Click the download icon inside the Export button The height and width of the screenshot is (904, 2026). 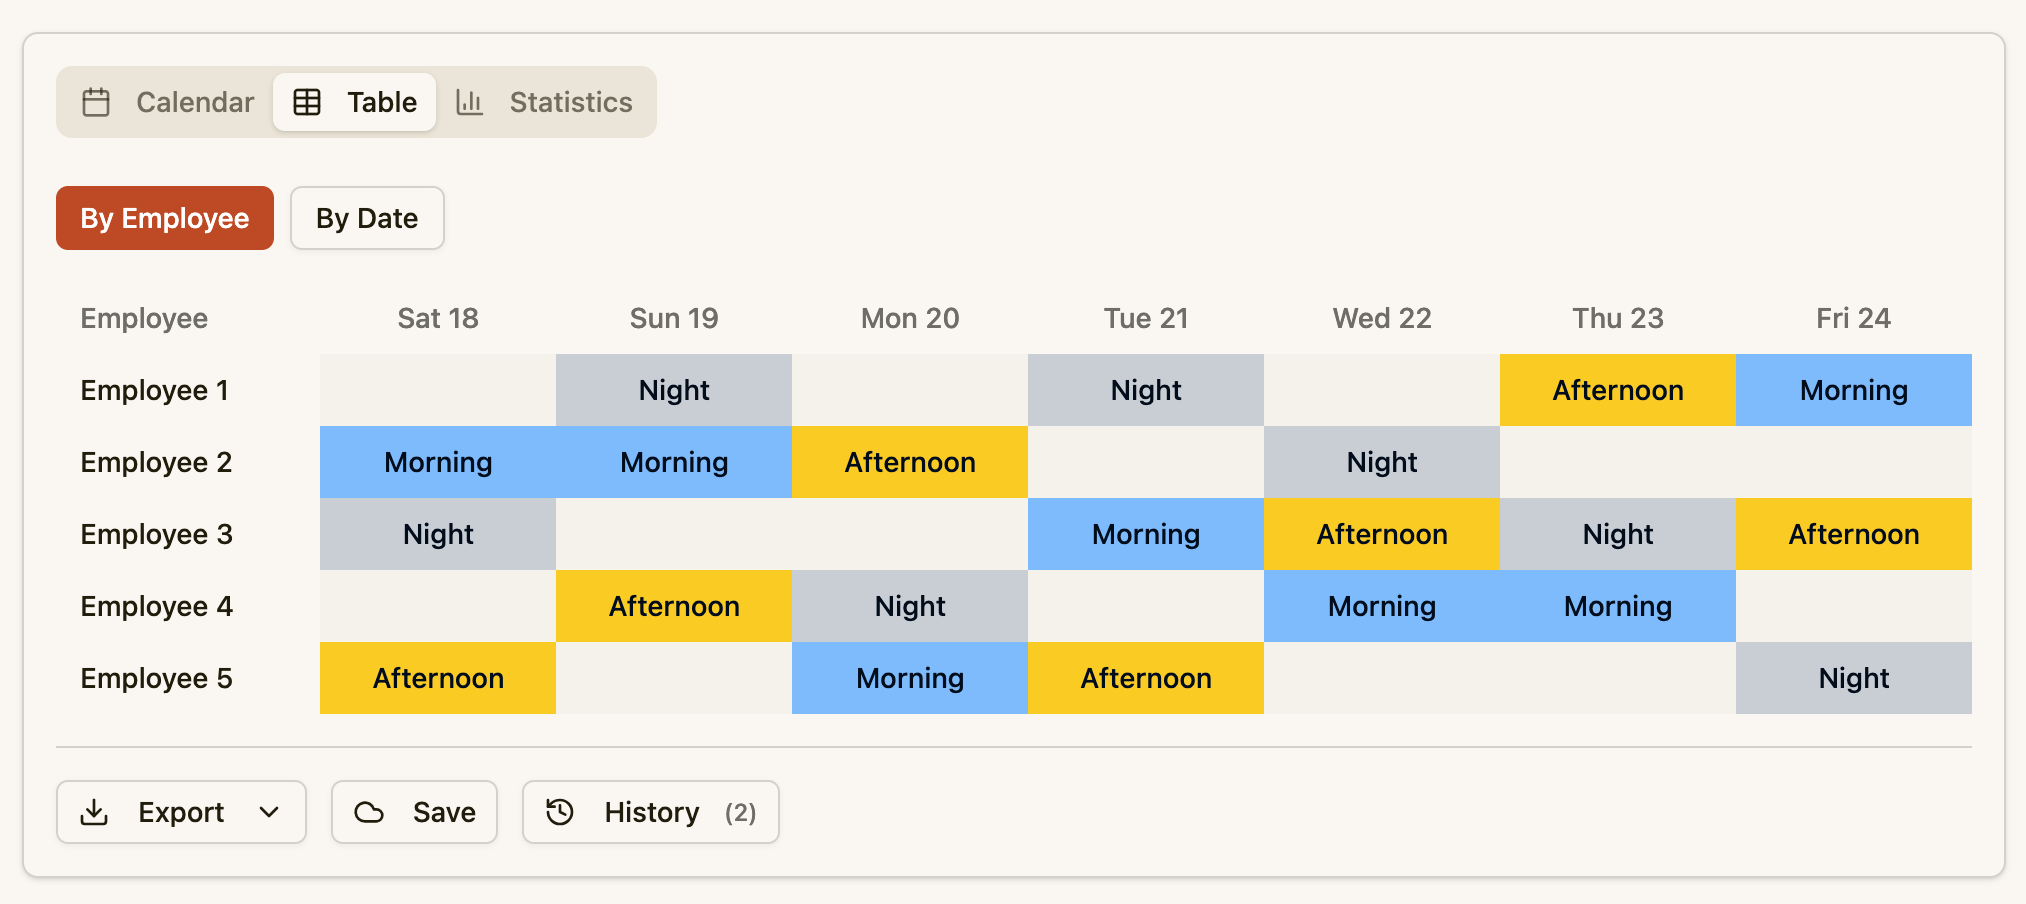coord(96,812)
